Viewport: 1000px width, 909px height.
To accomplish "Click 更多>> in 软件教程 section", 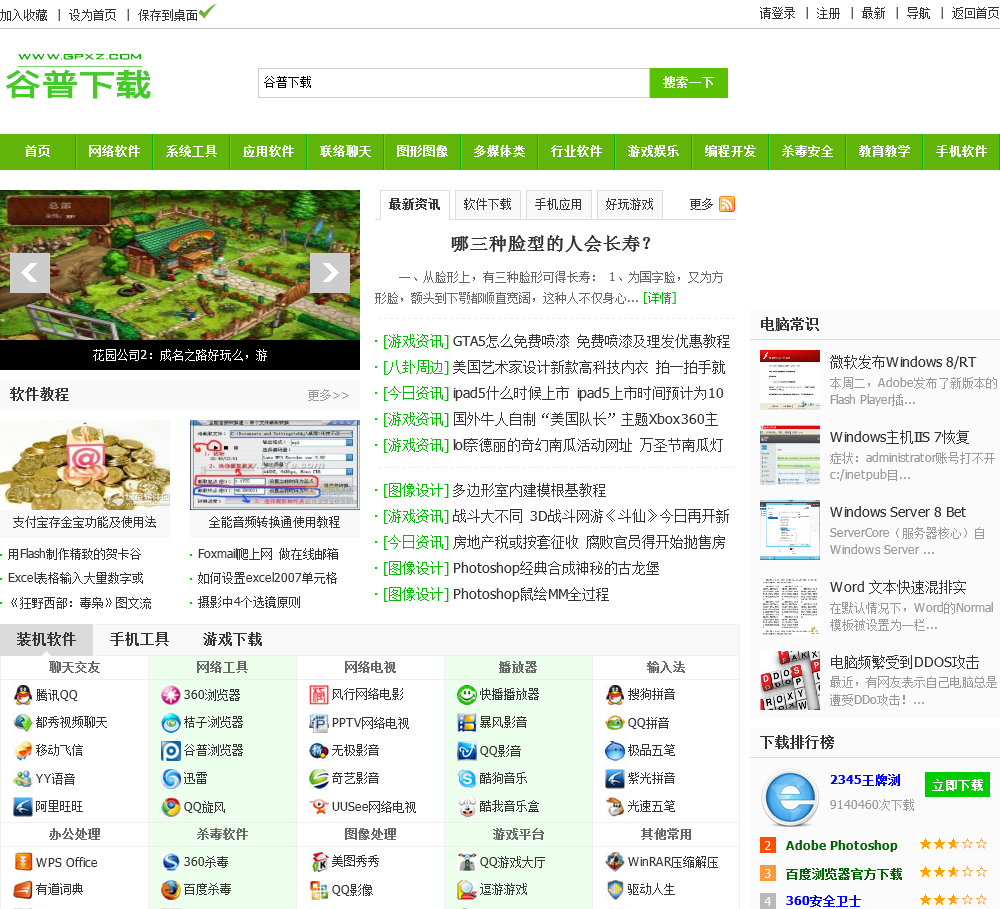I will [x=328, y=395].
